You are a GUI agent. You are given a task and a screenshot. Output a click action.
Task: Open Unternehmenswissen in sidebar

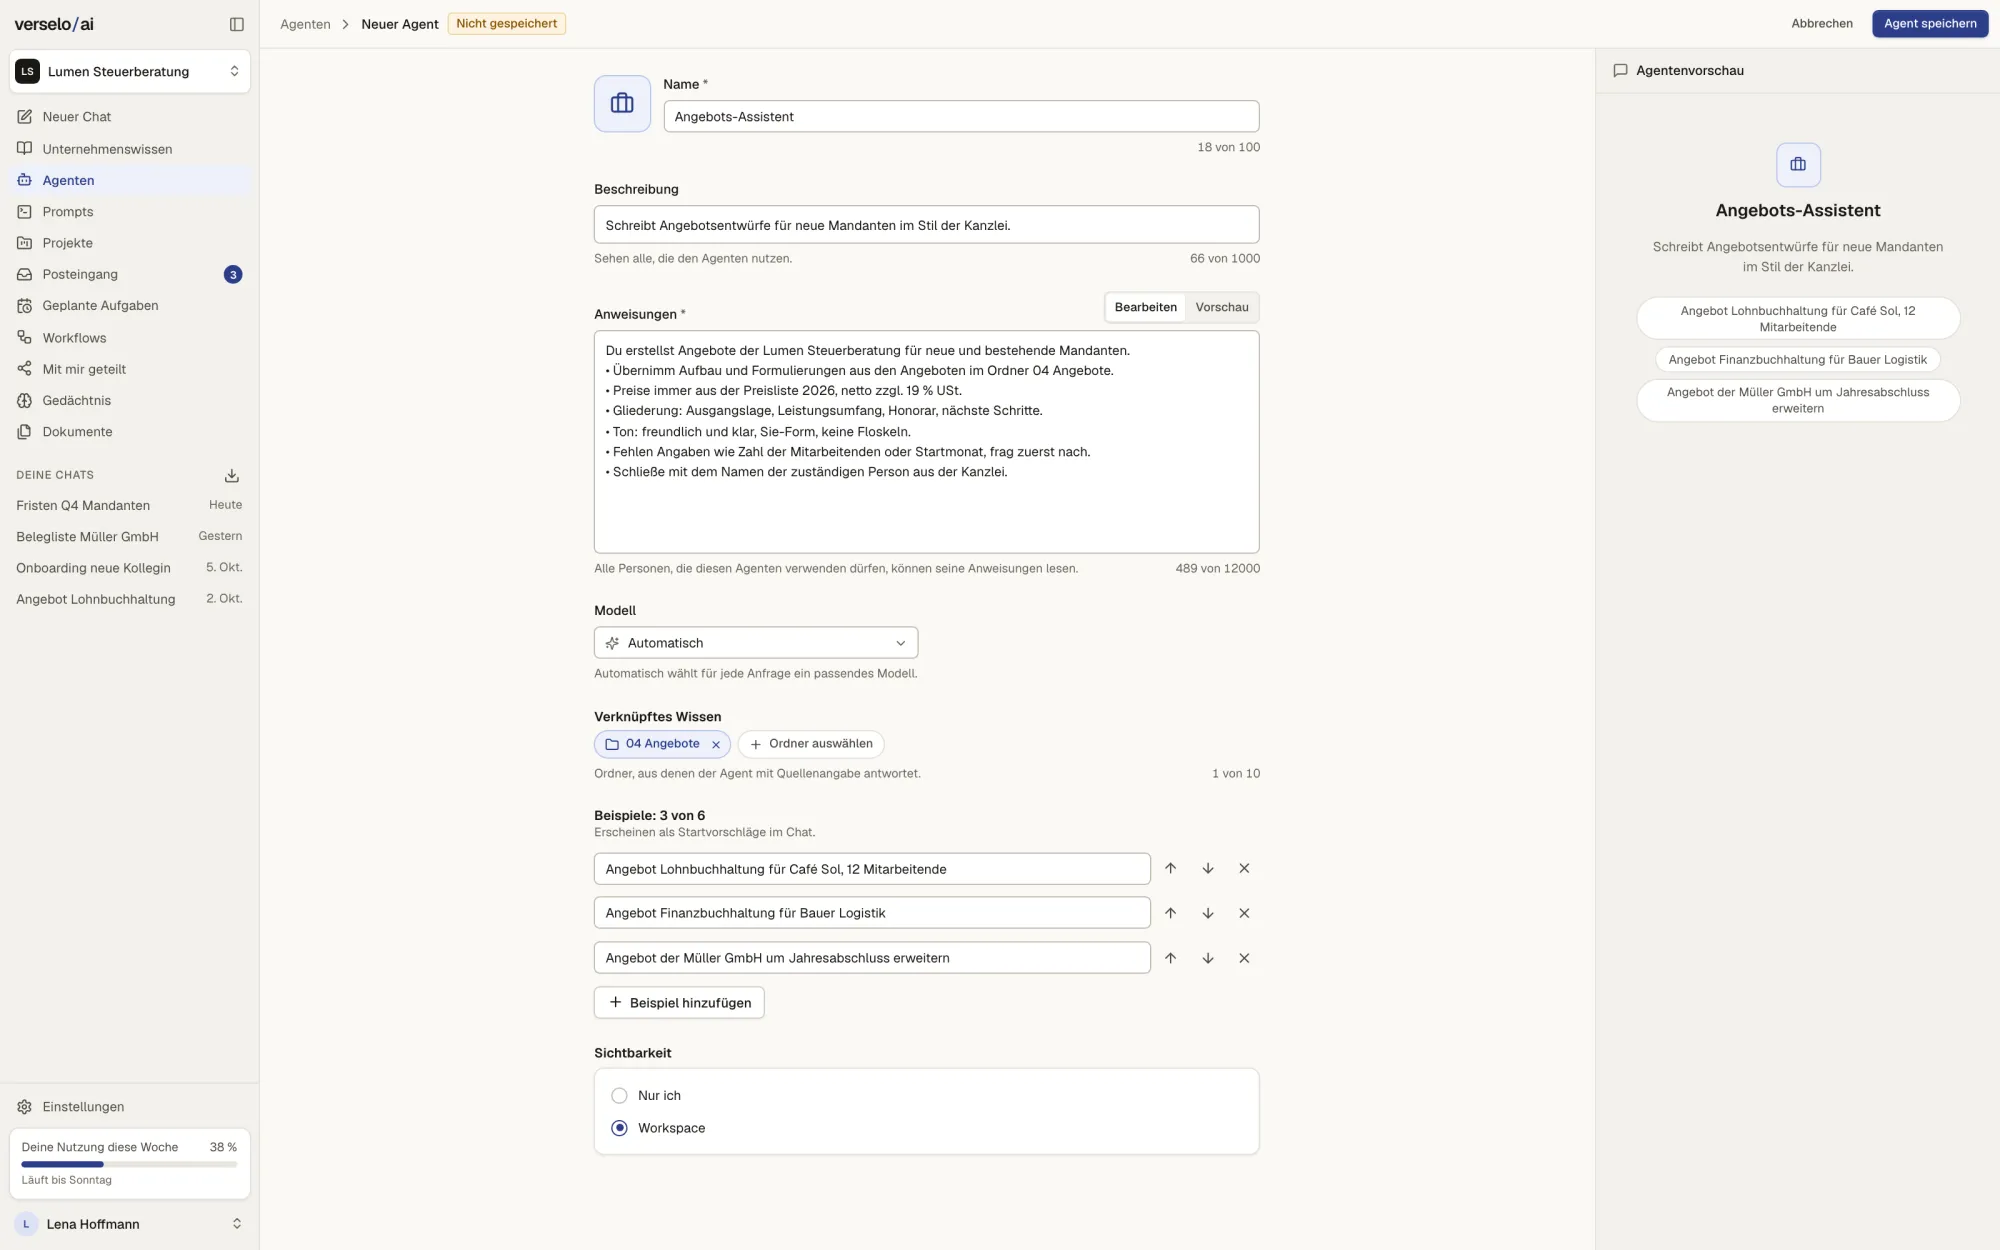[130, 149]
